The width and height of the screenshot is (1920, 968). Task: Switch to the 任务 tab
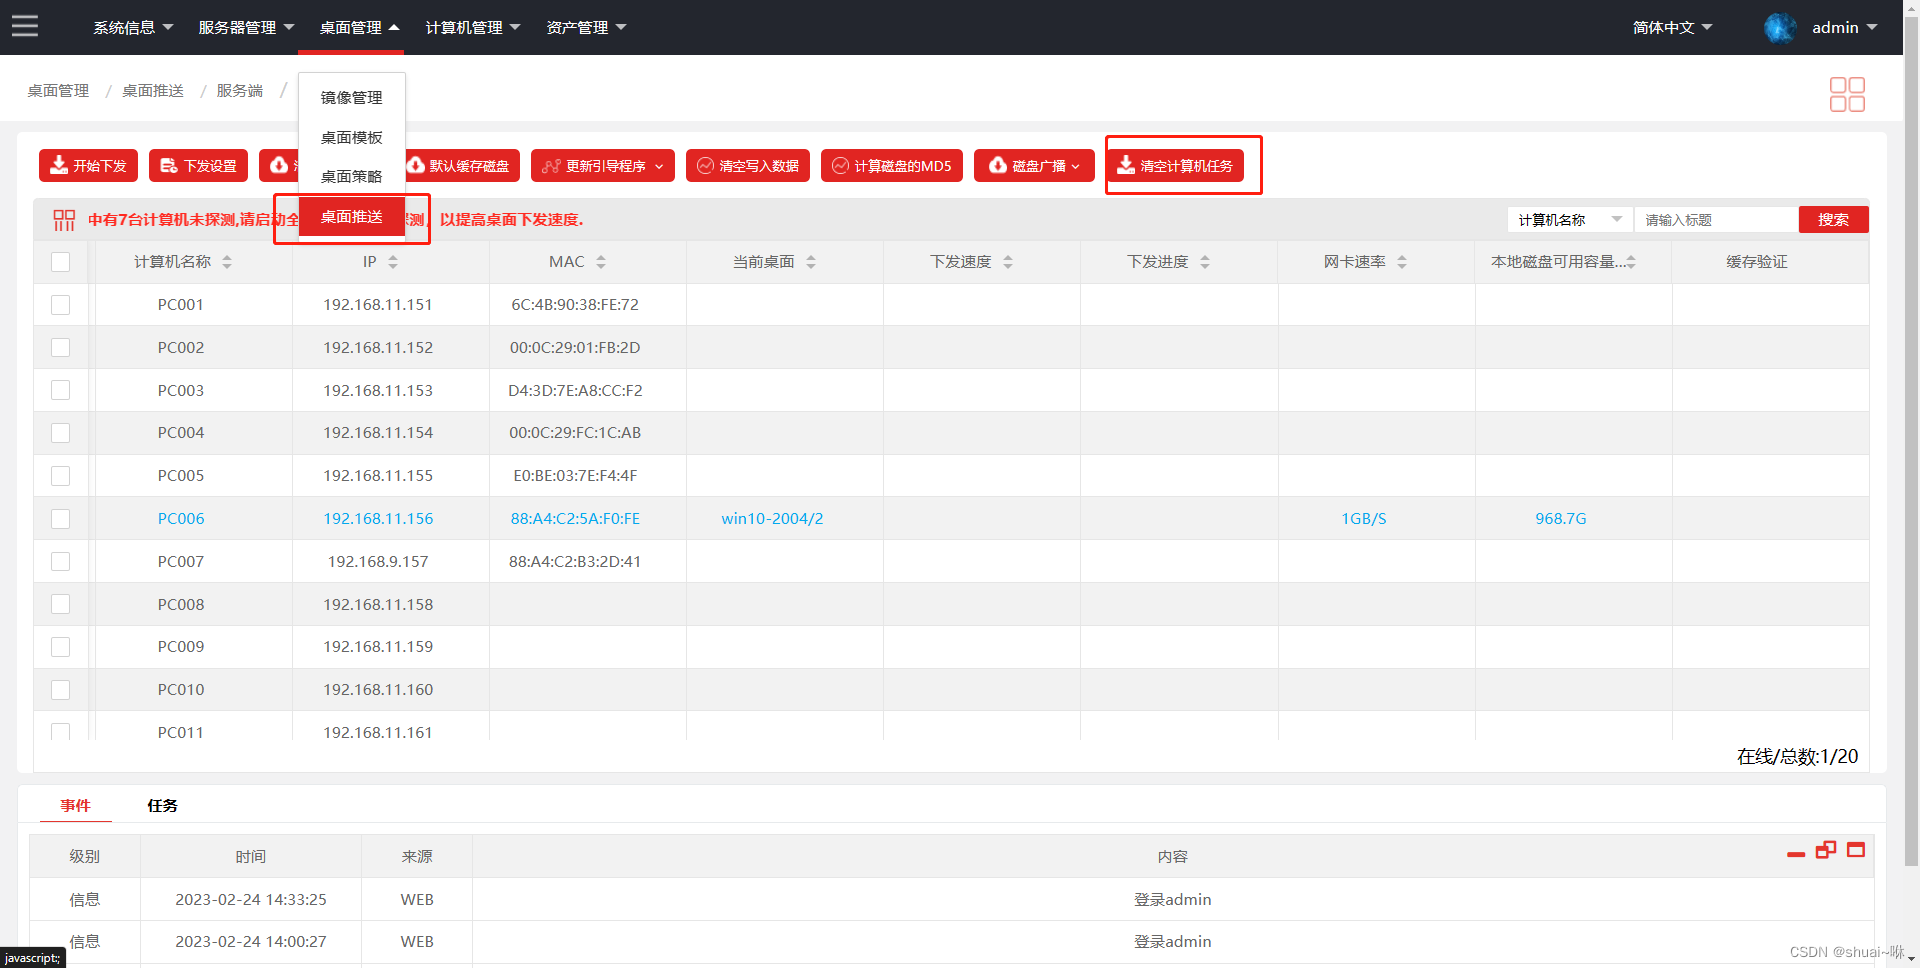coord(162,805)
